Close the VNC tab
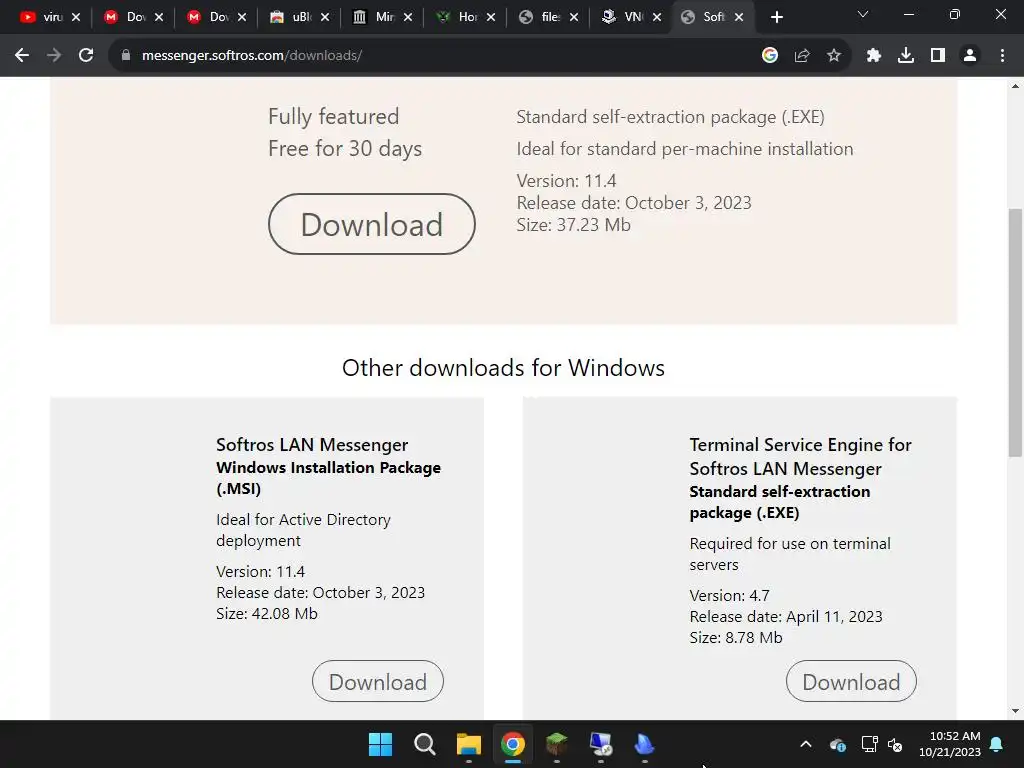Screen dimensions: 1024x768 click(x=656, y=17)
